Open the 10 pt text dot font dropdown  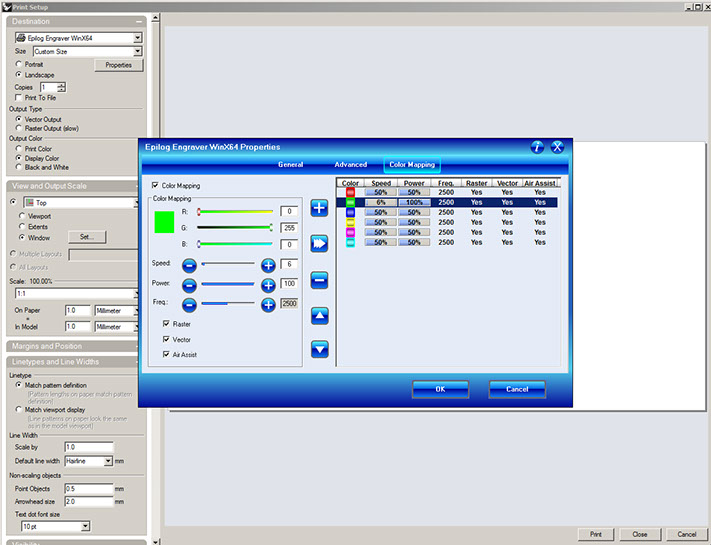tap(85, 526)
